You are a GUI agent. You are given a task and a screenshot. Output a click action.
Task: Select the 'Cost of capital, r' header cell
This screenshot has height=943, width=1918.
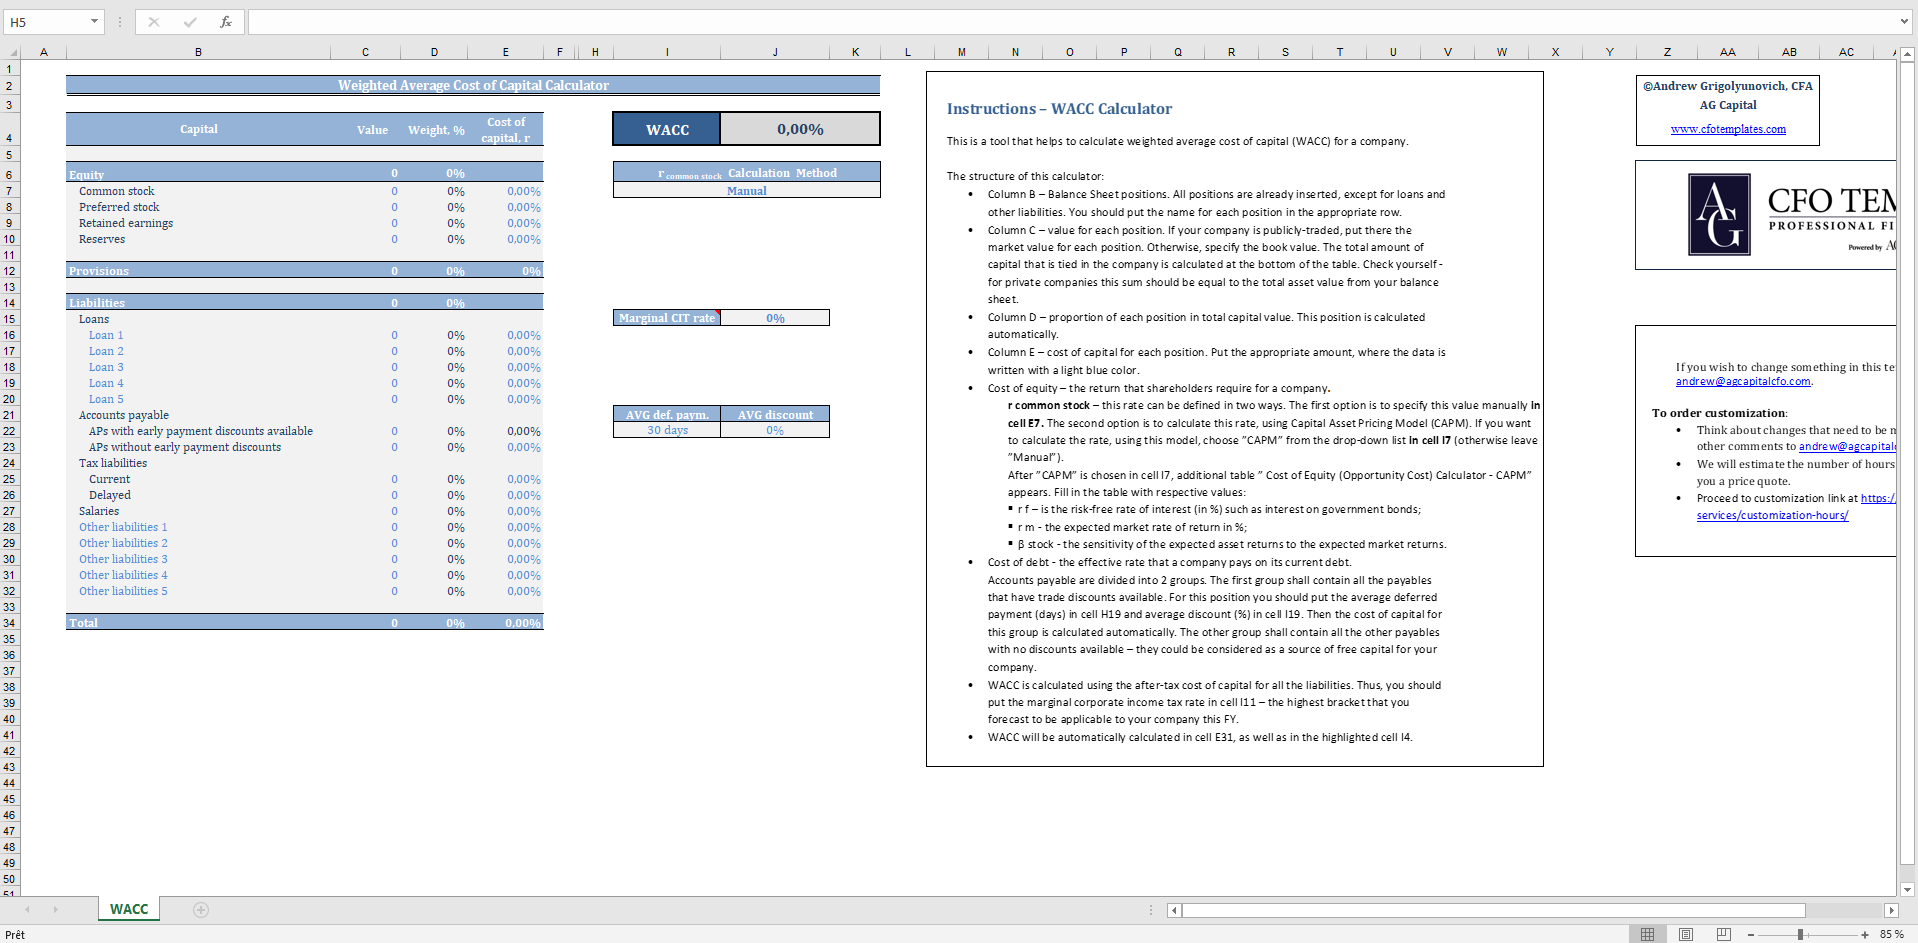coord(506,129)
